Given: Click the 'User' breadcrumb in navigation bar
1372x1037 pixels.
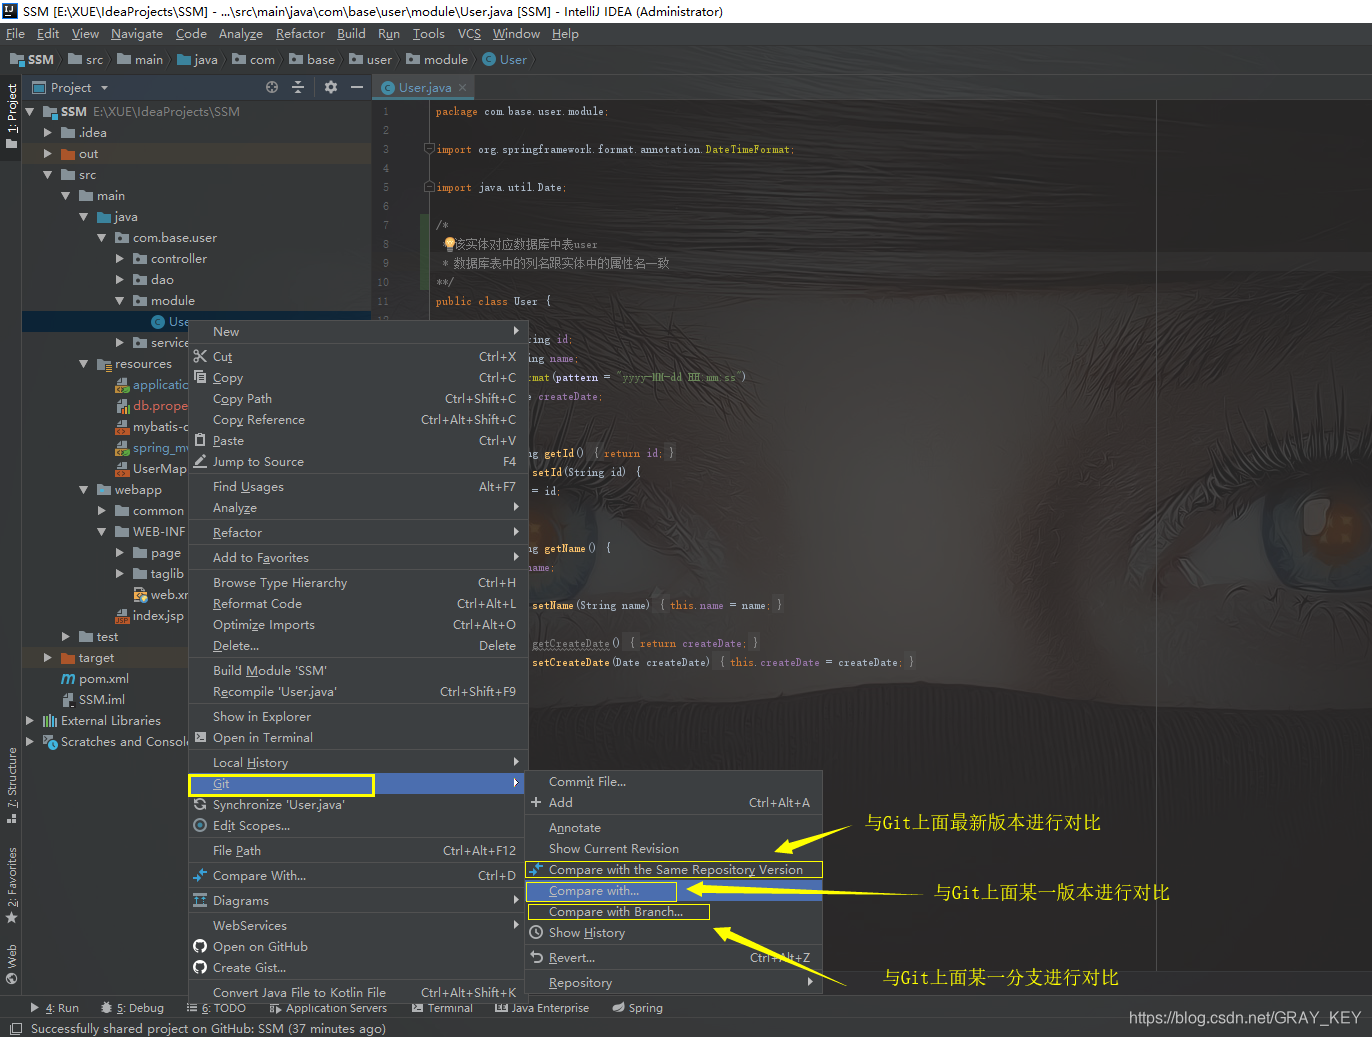Looking at the screenshot, I should coord(505,60).
